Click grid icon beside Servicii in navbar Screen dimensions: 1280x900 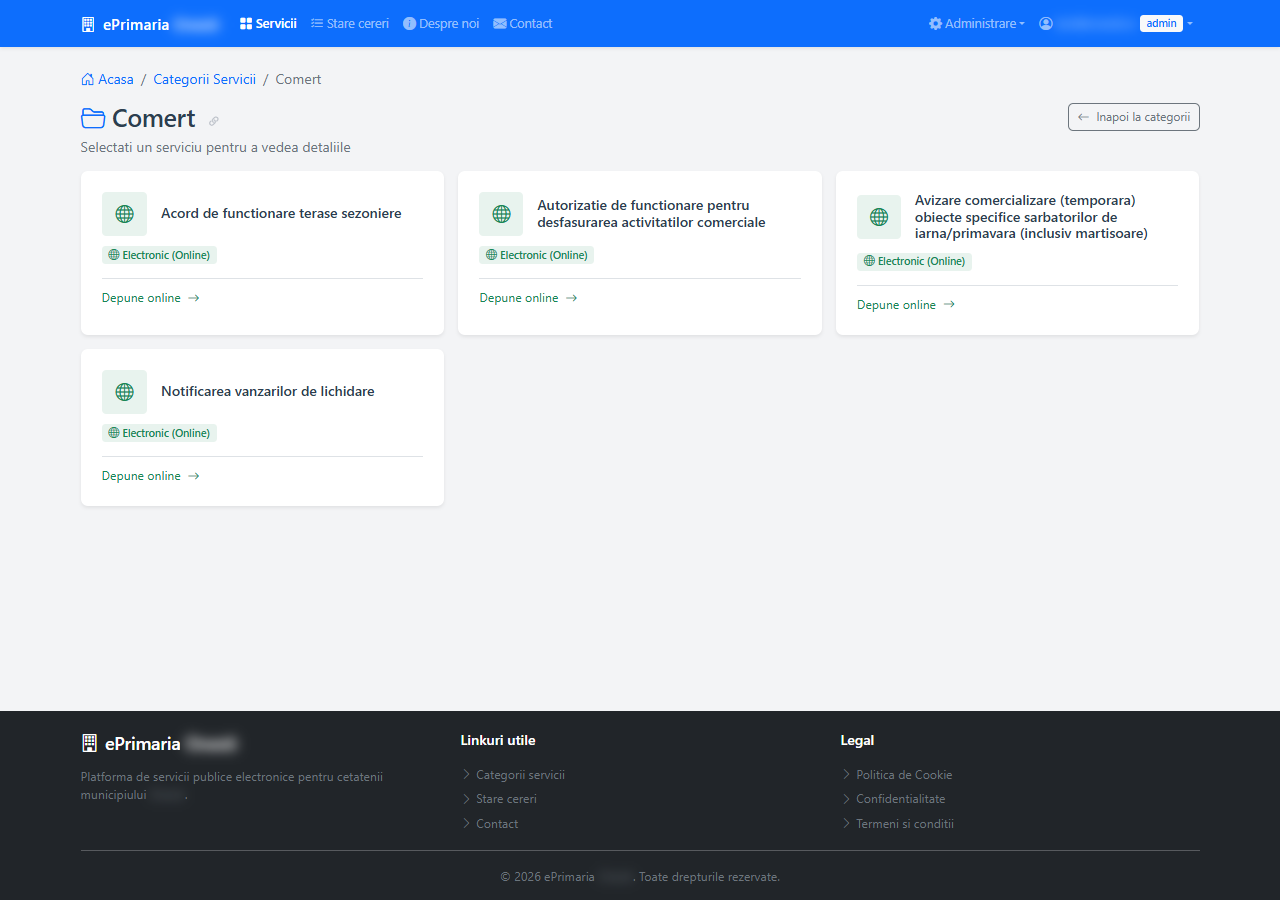[x=246, y=23]
